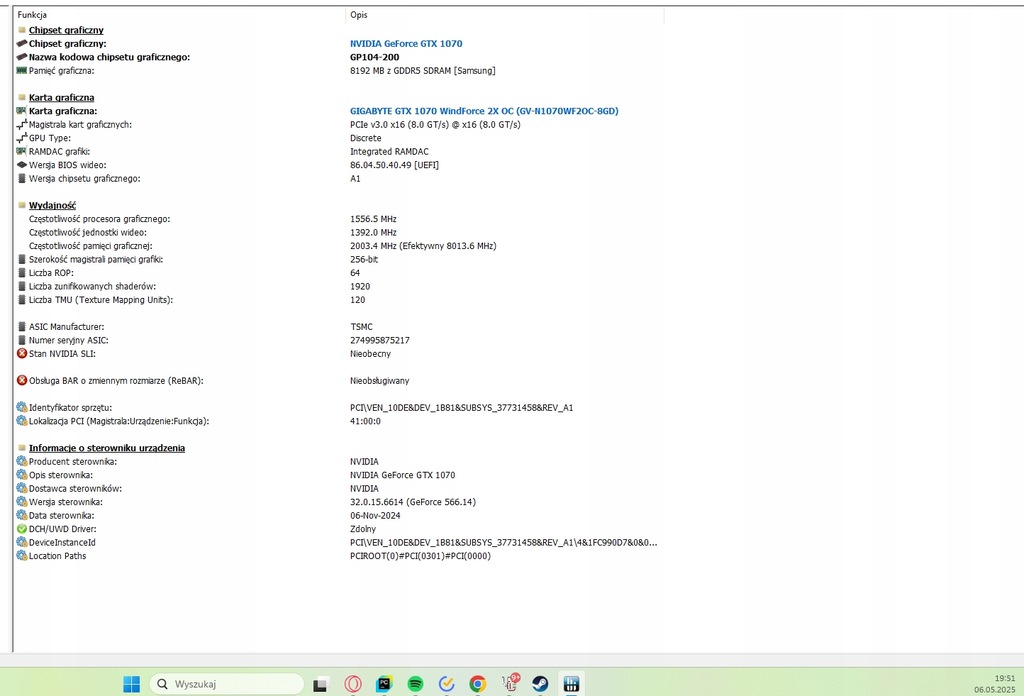Click the chip icon beside Wersja BIOS wideo
The image size is (1024, 696).
pyautogui.click(x=22, y=165)
